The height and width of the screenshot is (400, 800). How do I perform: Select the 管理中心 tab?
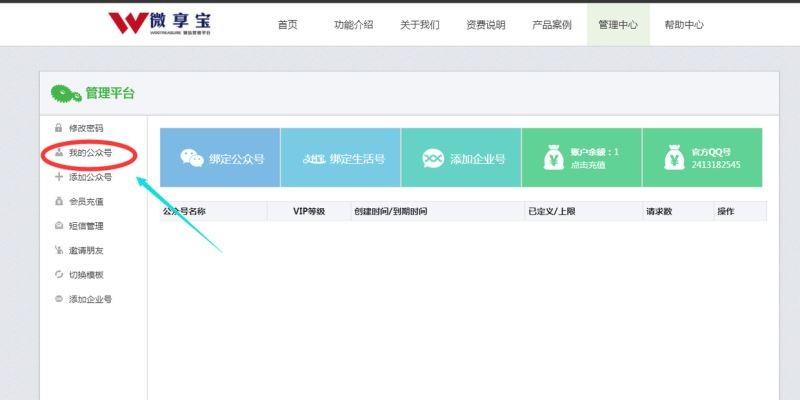coord(618,24)
